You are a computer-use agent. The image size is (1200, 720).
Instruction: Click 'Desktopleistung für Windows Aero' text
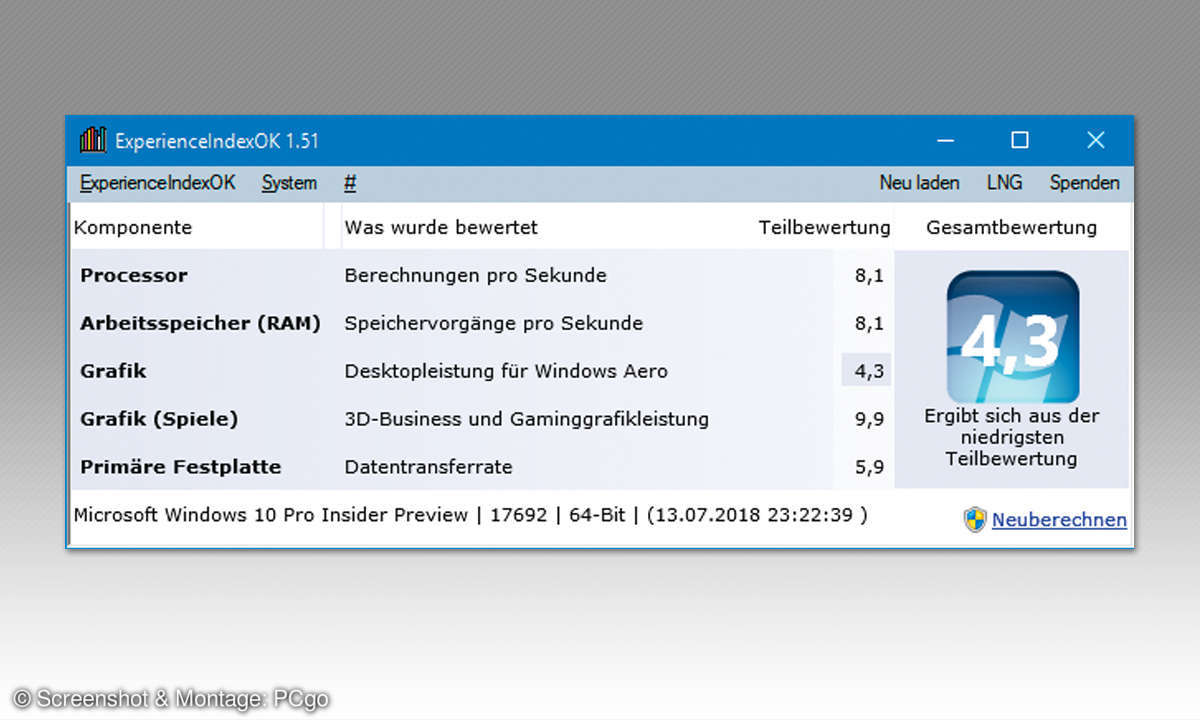tap(505, 371)
